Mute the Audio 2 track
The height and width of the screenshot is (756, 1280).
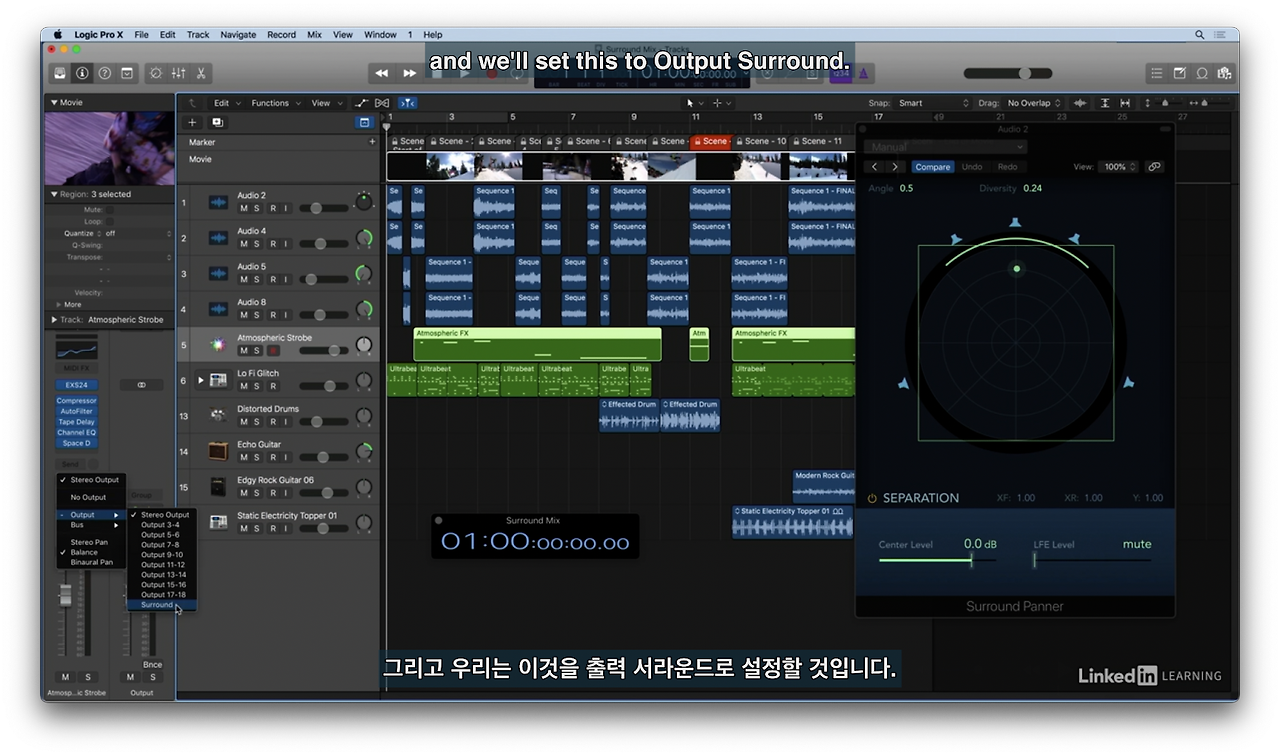[x=243, y=208]
